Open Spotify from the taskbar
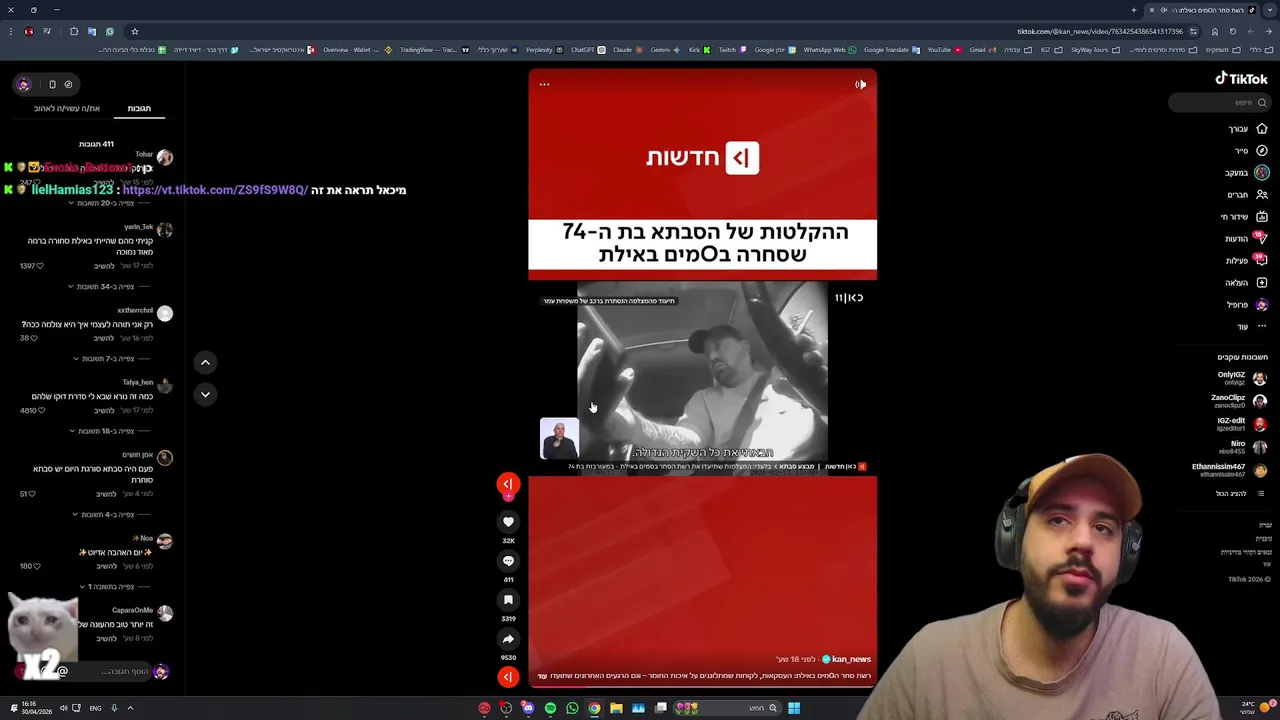Screen dimensions: 1280x720 [x=550, y=708]
